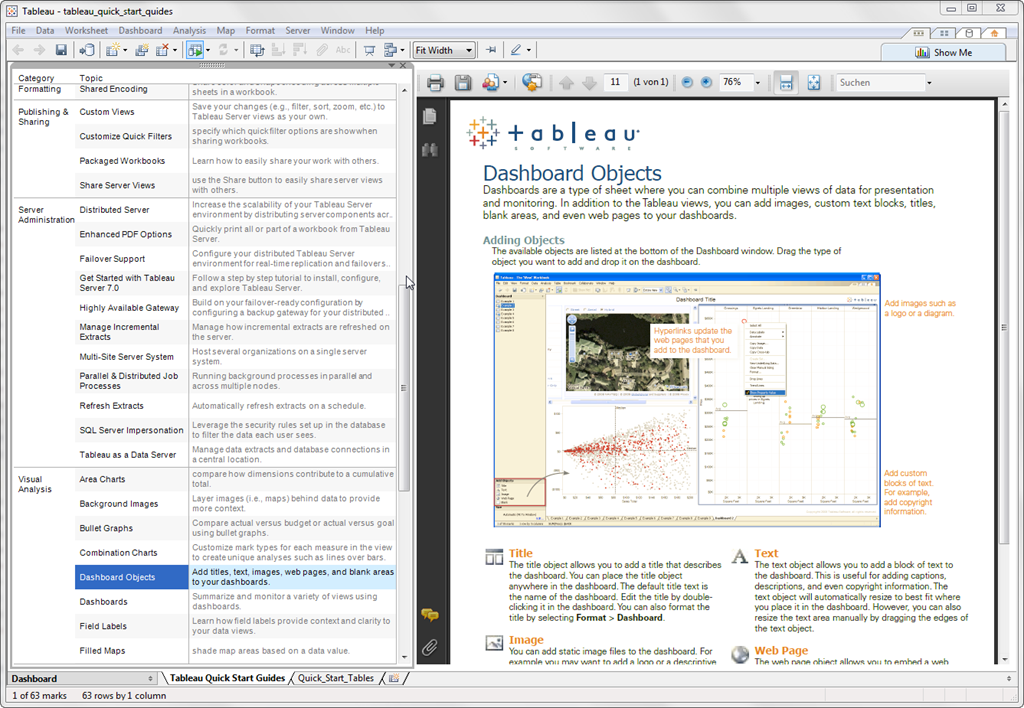Click the PDF zoom in plus icon
Image resolution: width=1024 pixels, height=708 pixels.
pyautogui.click(x=707, y=82)
